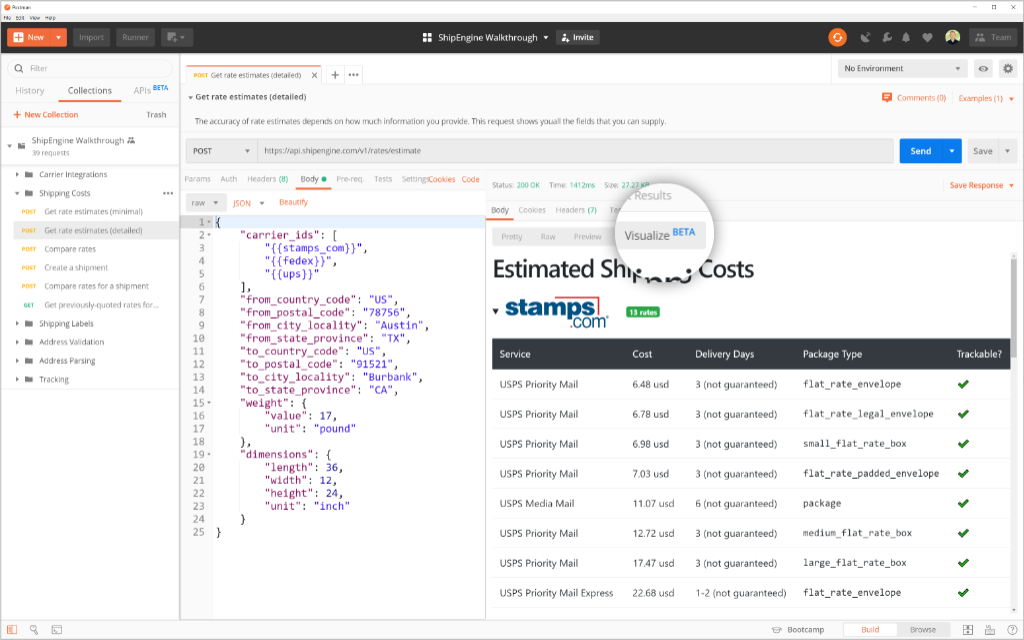Open the No Environment dropdown
This screenshot has width=1024, height=640.
tap(901, 69)
